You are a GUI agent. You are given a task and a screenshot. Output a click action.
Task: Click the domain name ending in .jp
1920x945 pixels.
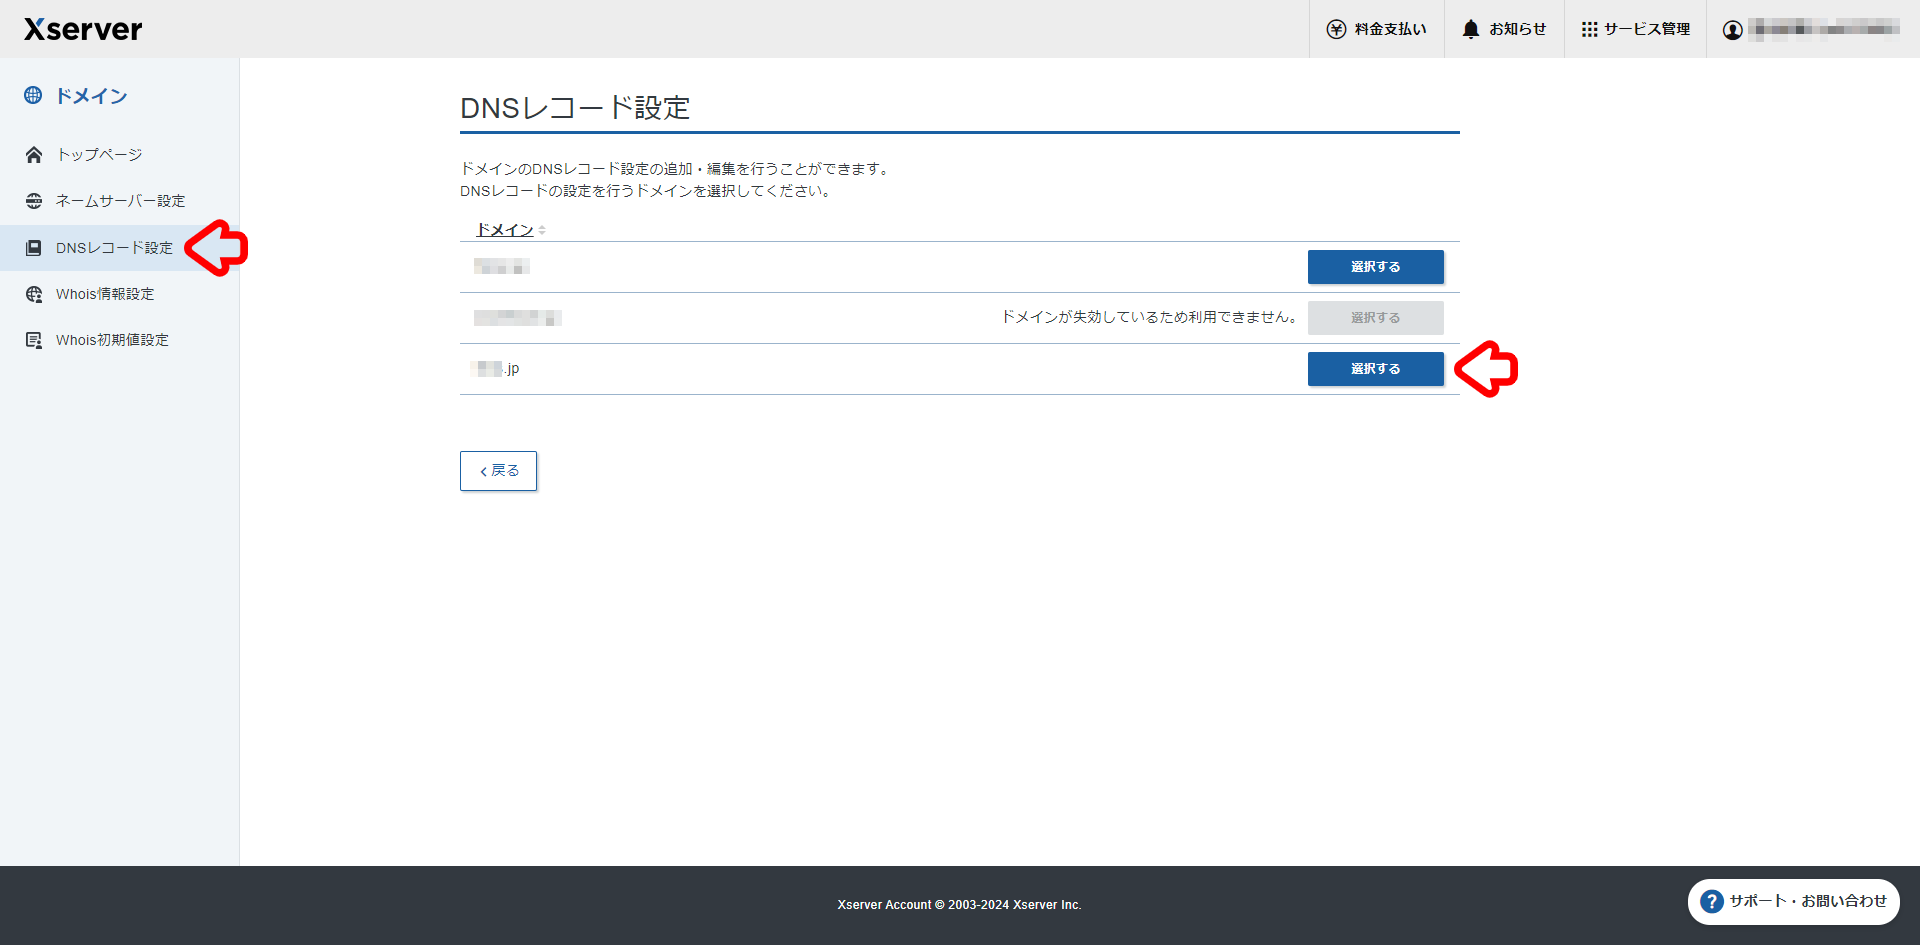[496, 369]
